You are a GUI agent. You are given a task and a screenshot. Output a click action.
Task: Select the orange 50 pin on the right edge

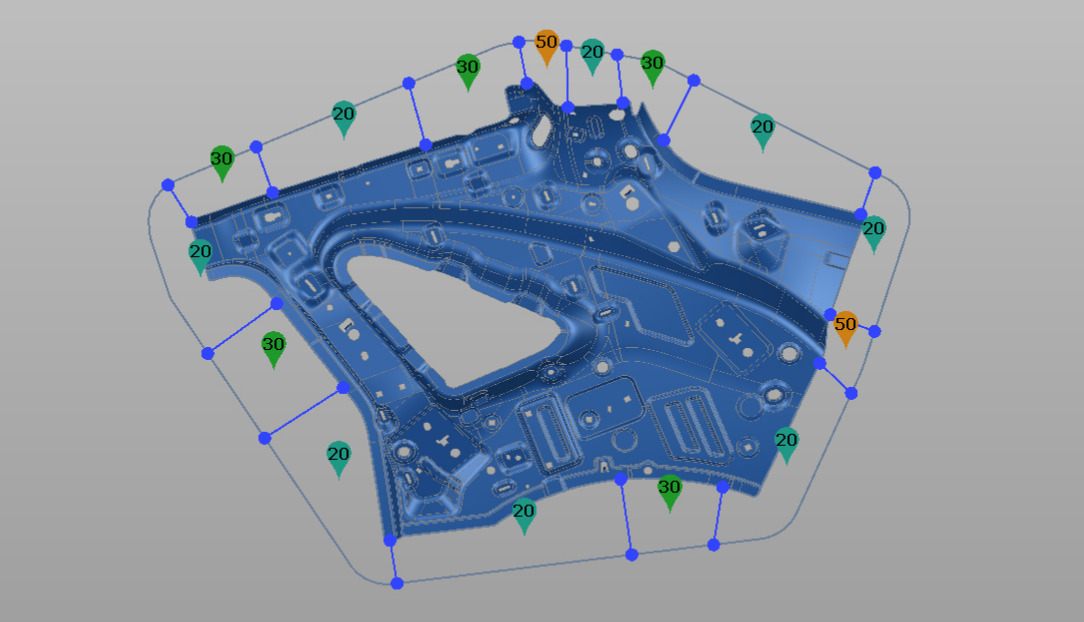[845, 325]
